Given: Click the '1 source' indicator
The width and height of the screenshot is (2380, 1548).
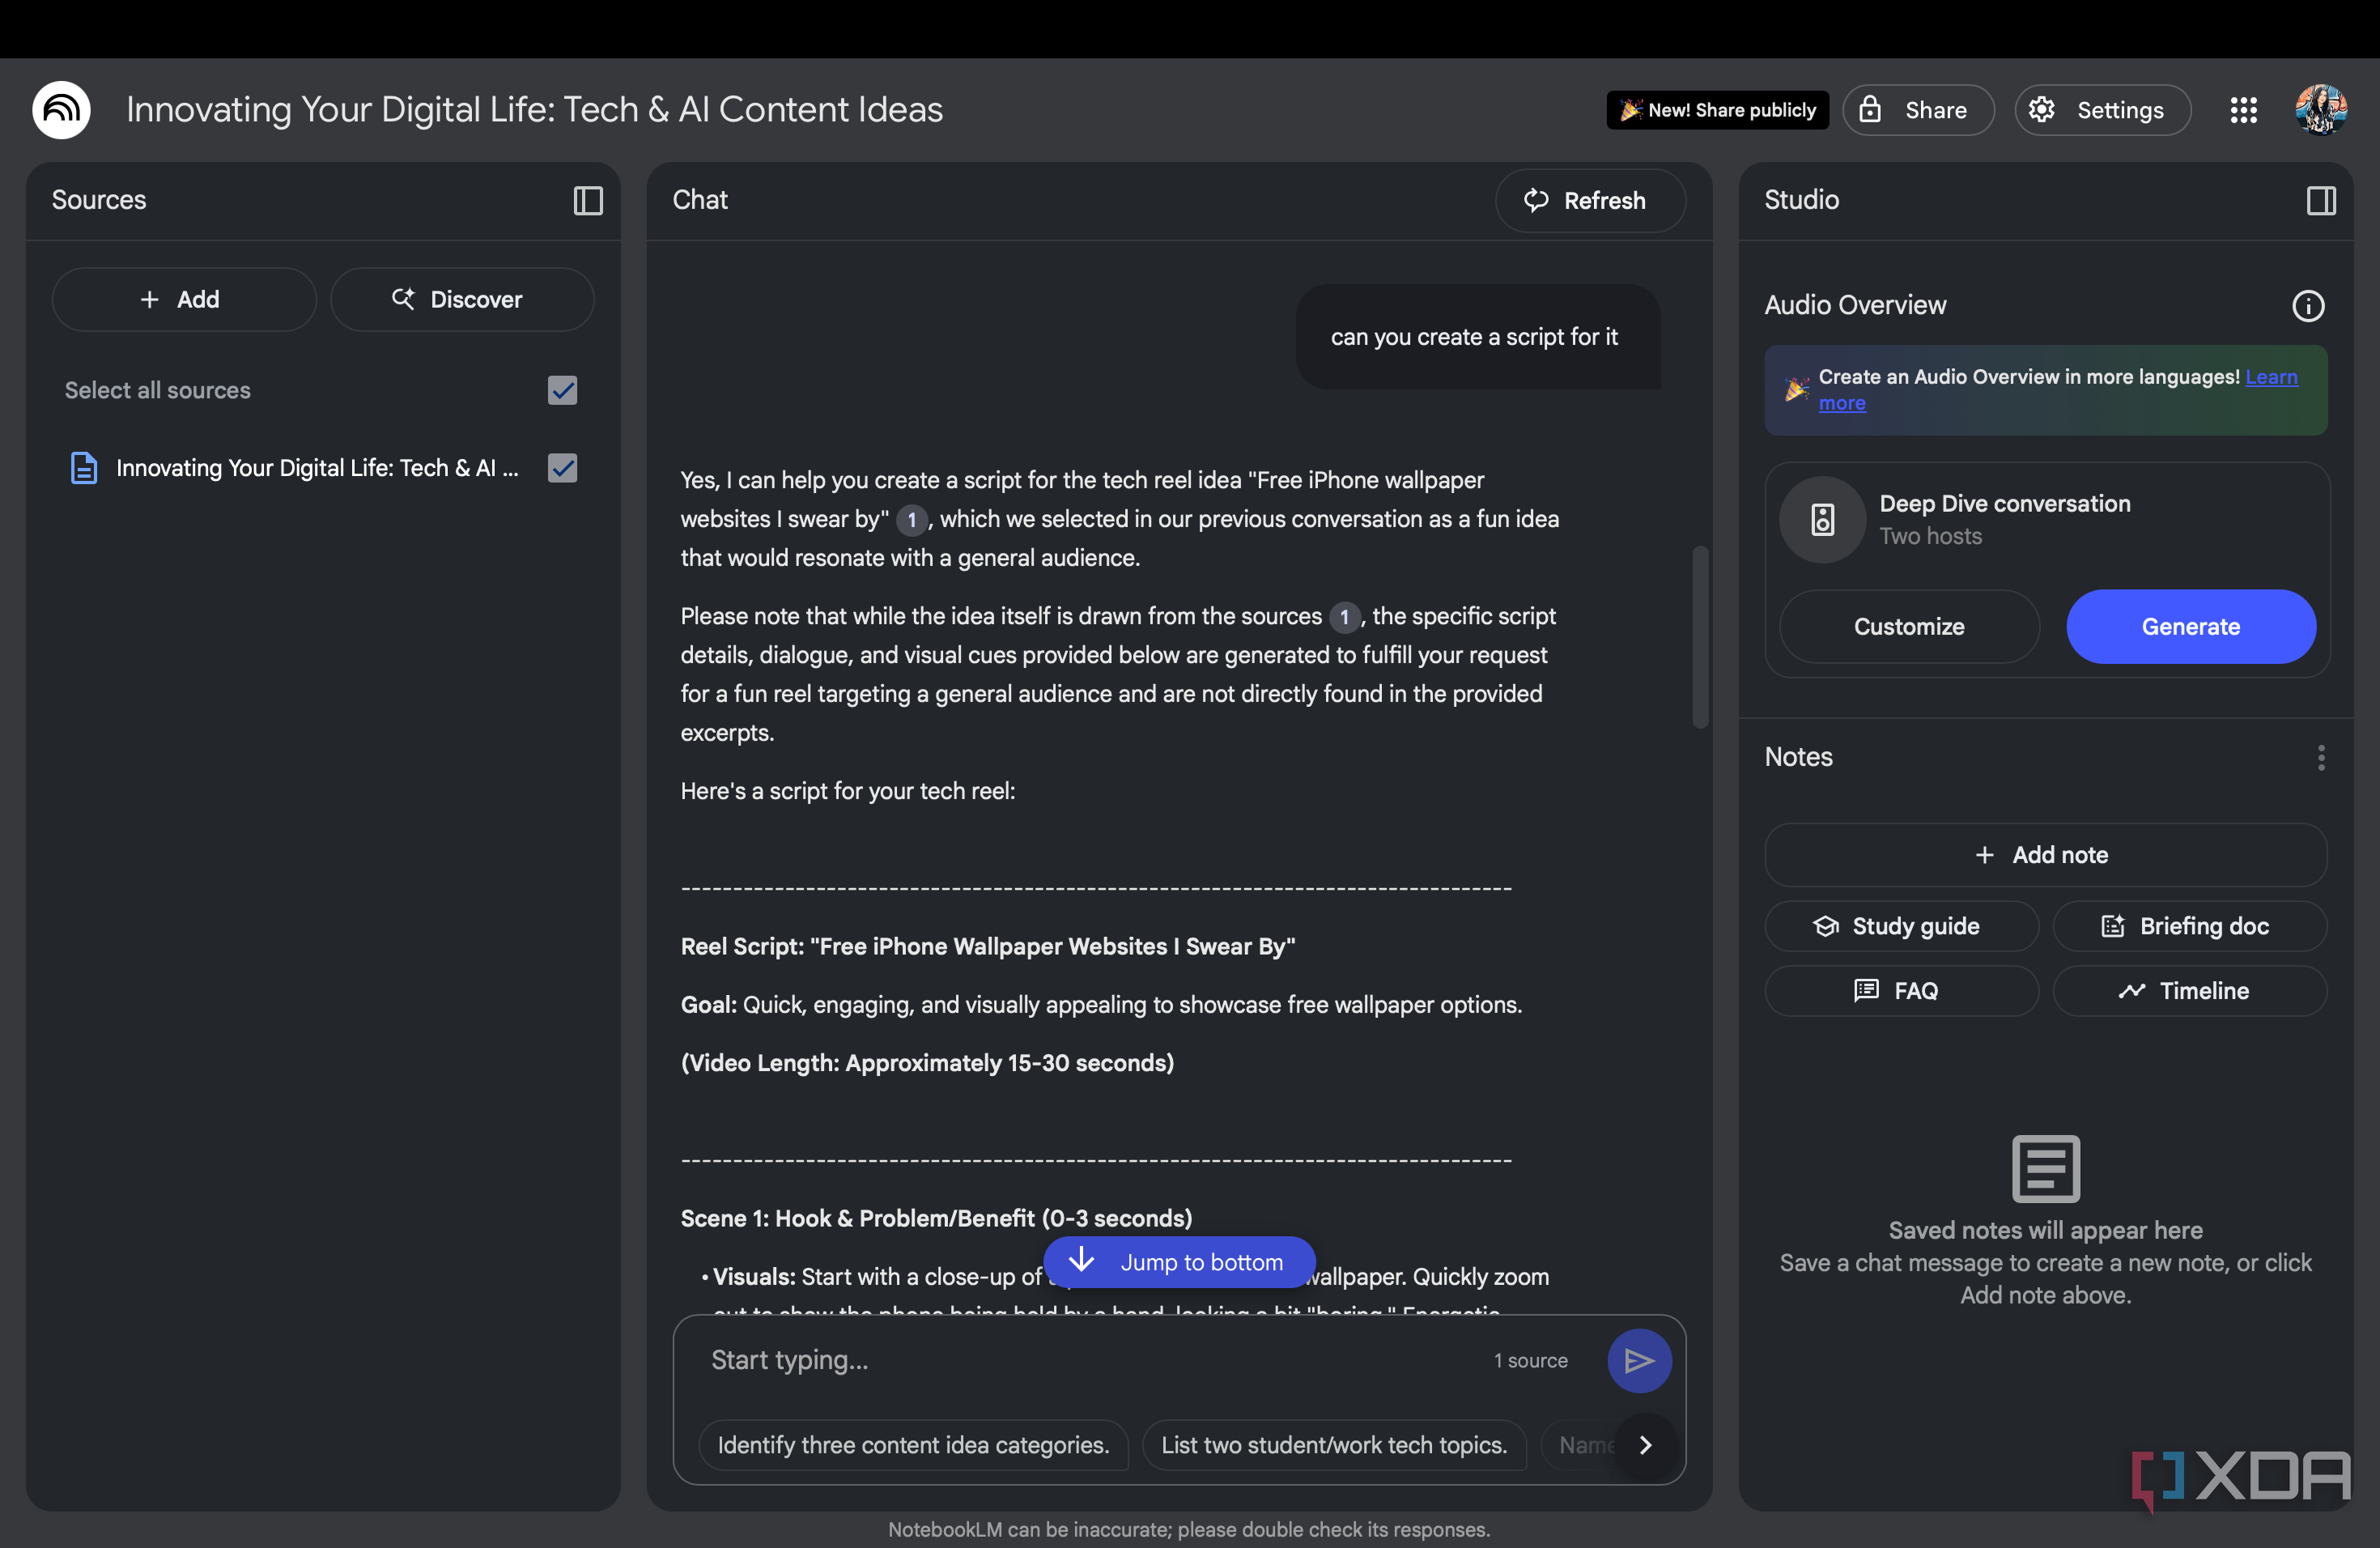Looking at the screenshot, I should click(x=1530, y=1361).
